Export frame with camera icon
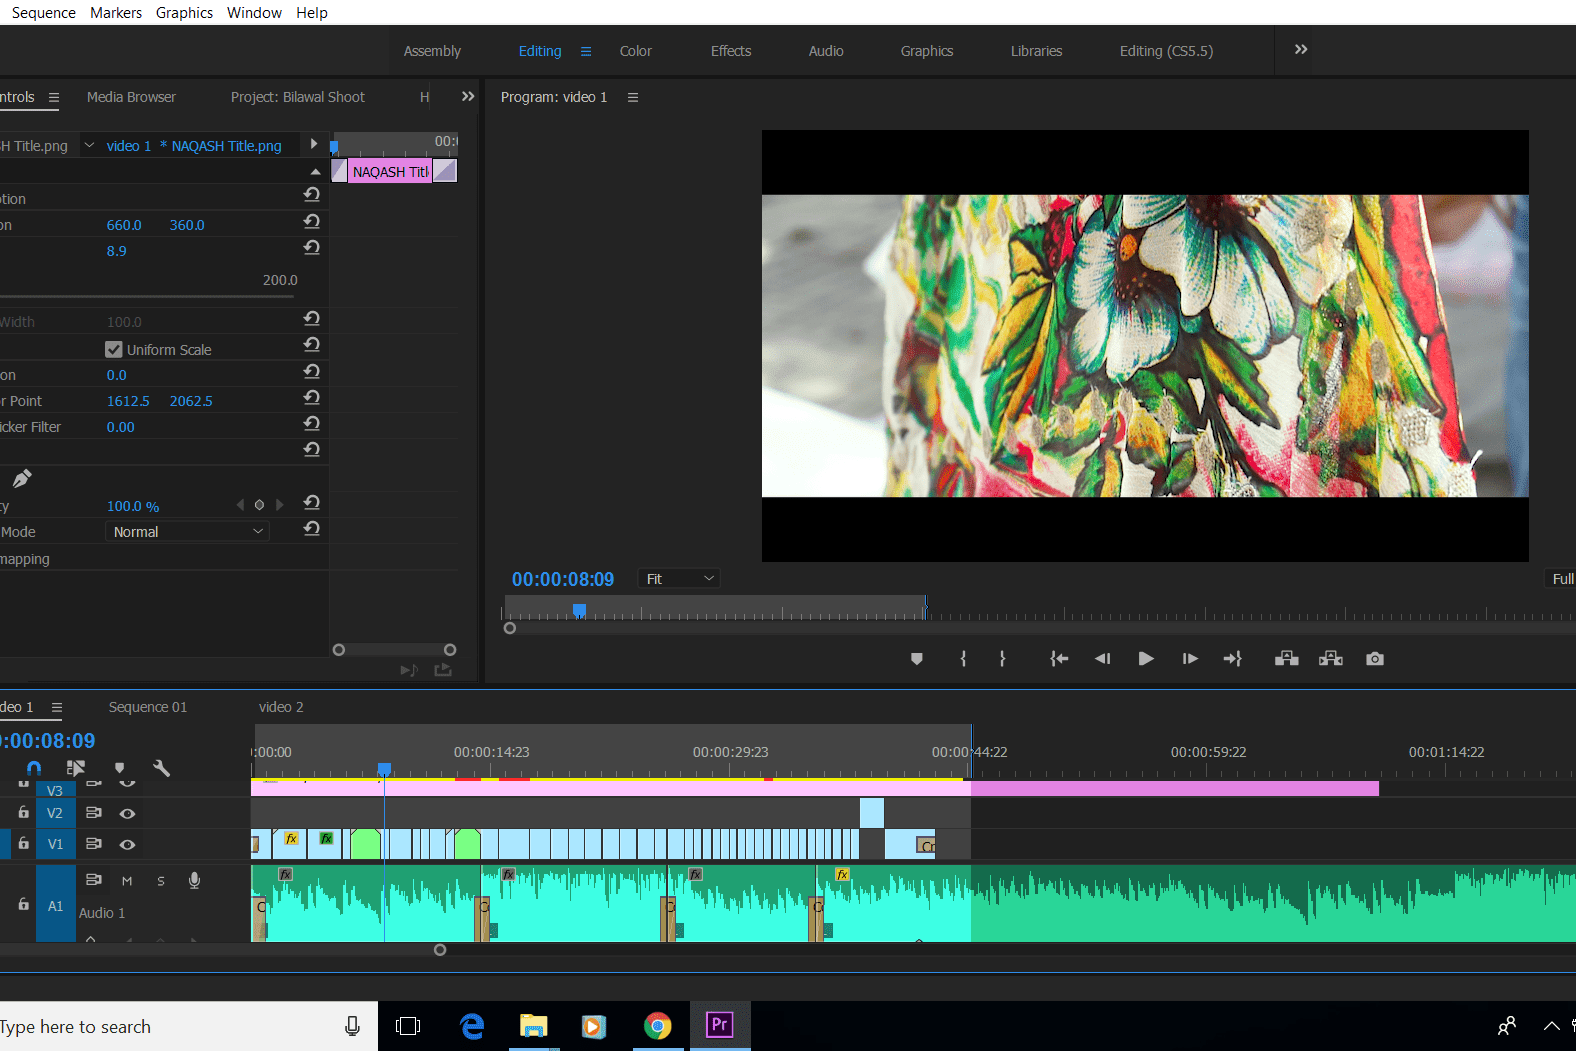Screen dimensions: 1576x1051 (1375, 659)
